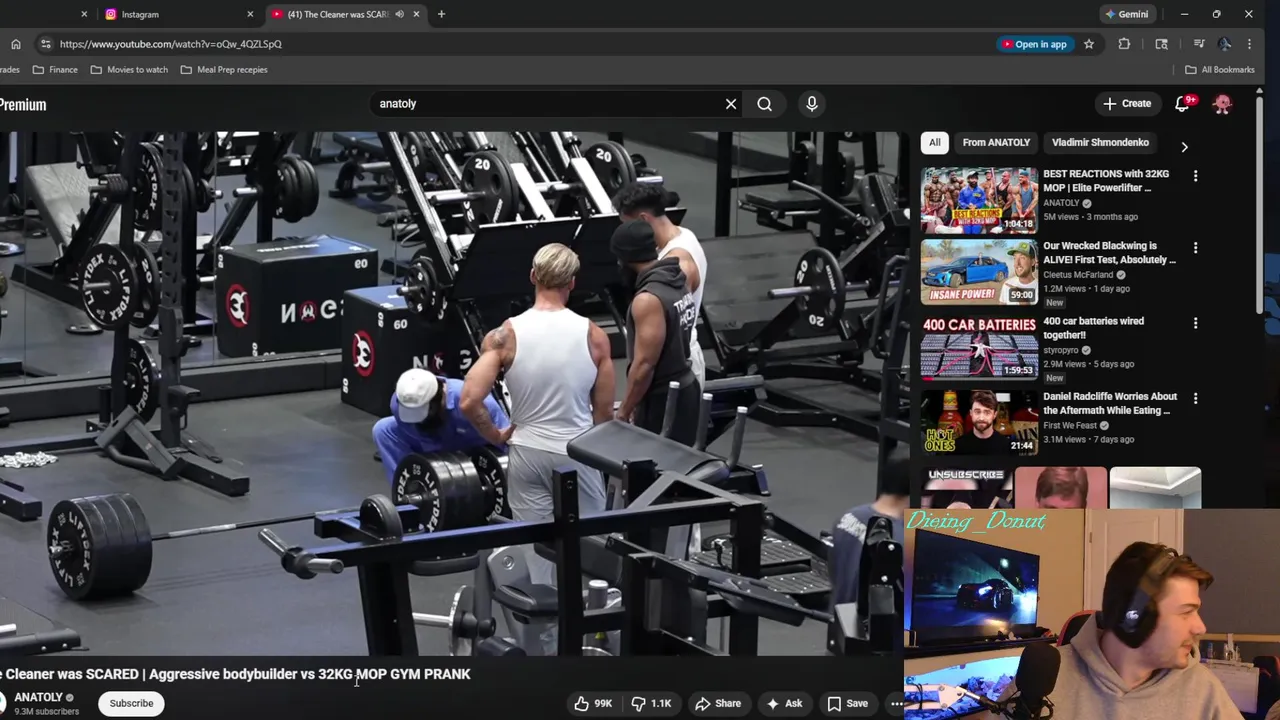Click the Open in app button
The width and height of the screenshot is (1280, 720).
pyautogui.click(x=1033, y=44)
